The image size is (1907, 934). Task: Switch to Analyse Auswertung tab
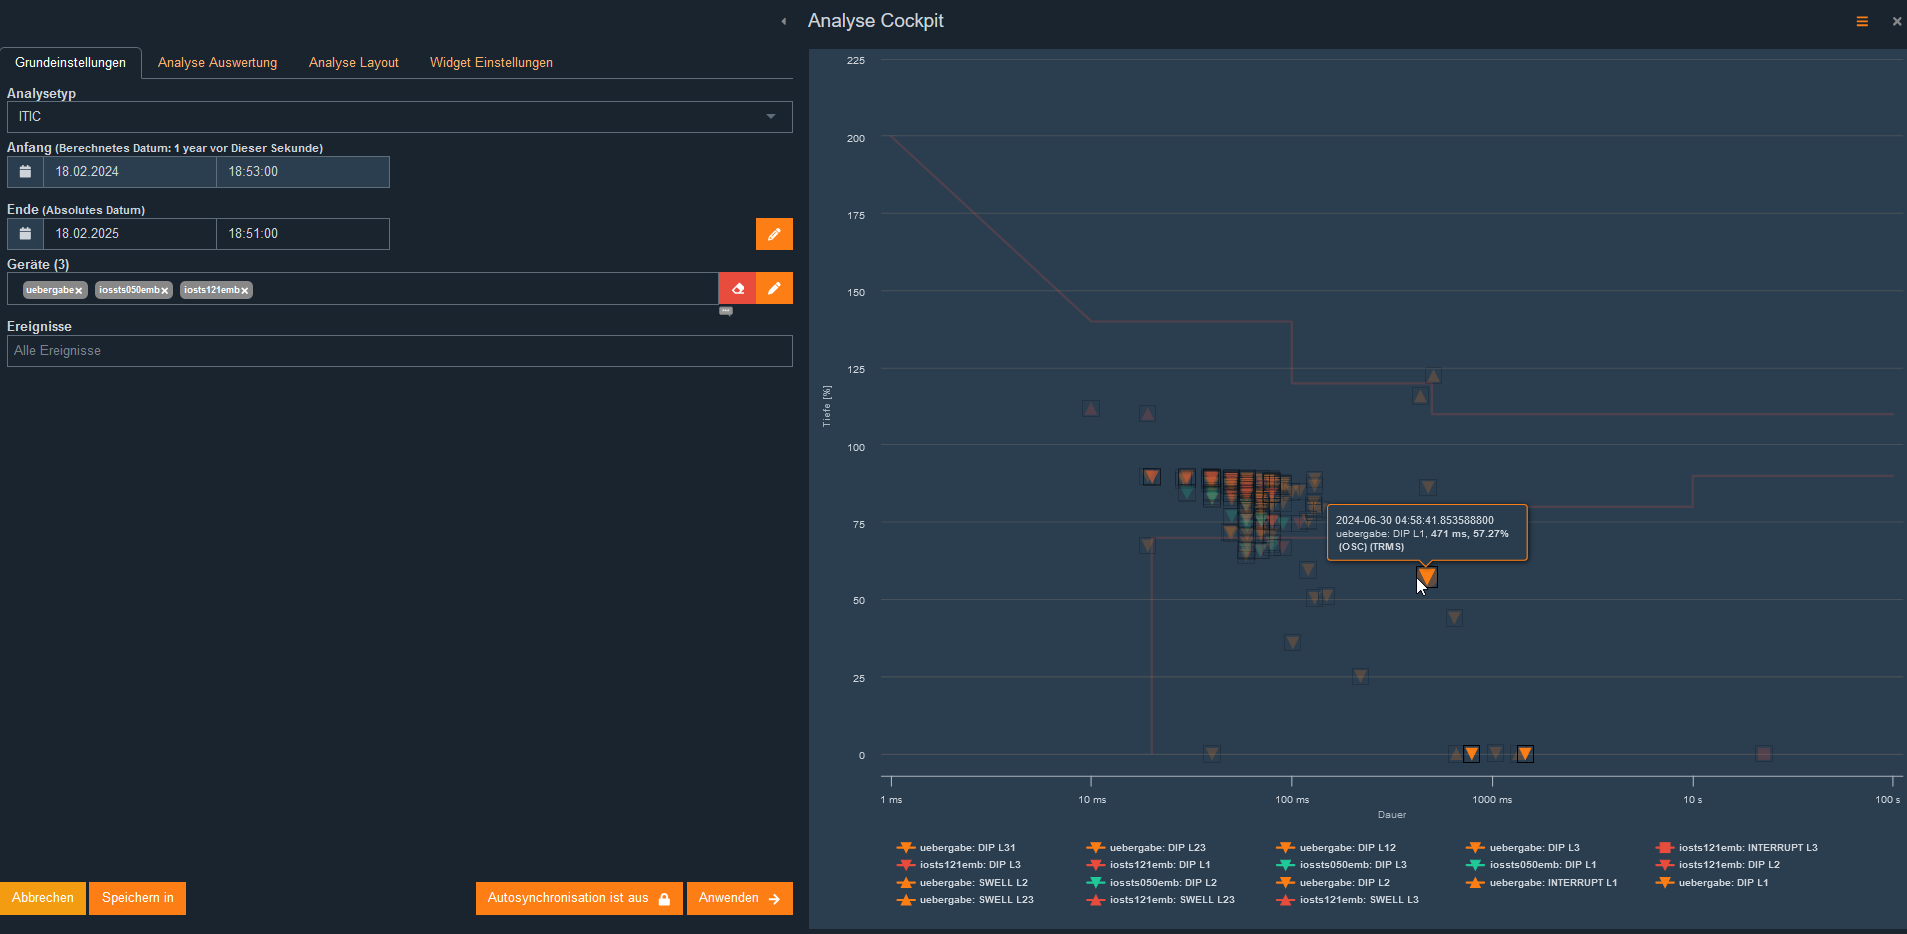(217, 63)
